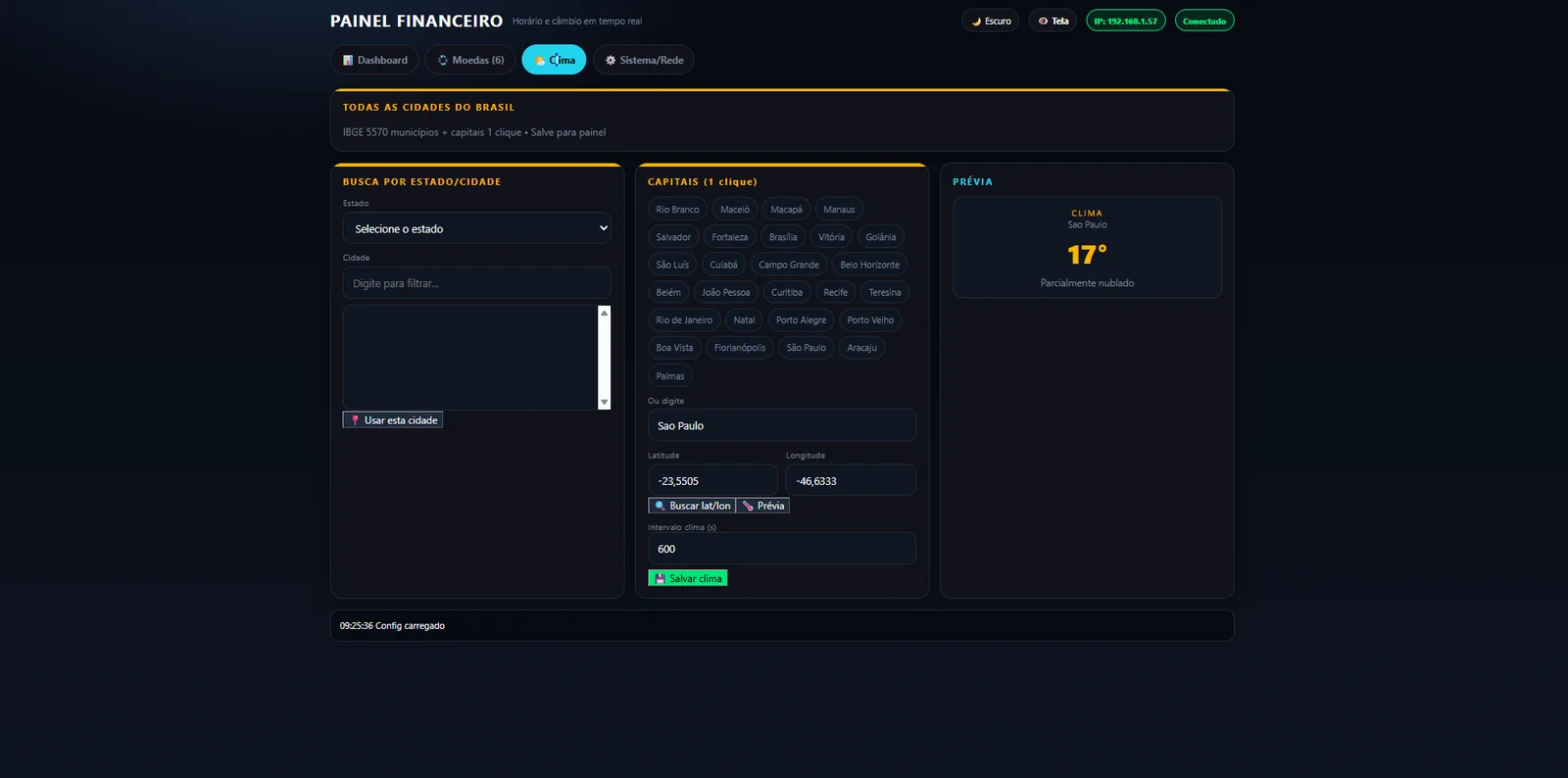Choose the Boa Vista capital chip

point(674,348)
